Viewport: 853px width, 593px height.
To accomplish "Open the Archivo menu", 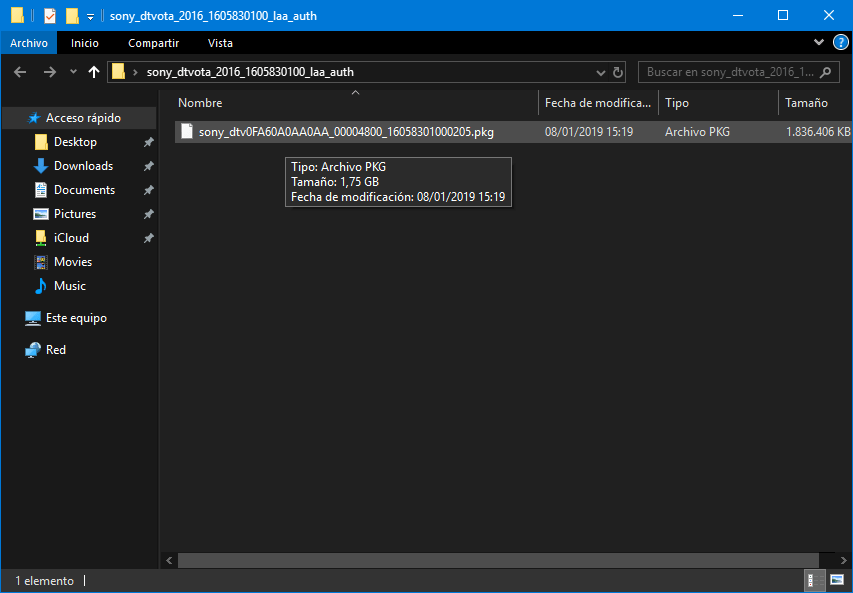I will (x=29, y=43).
